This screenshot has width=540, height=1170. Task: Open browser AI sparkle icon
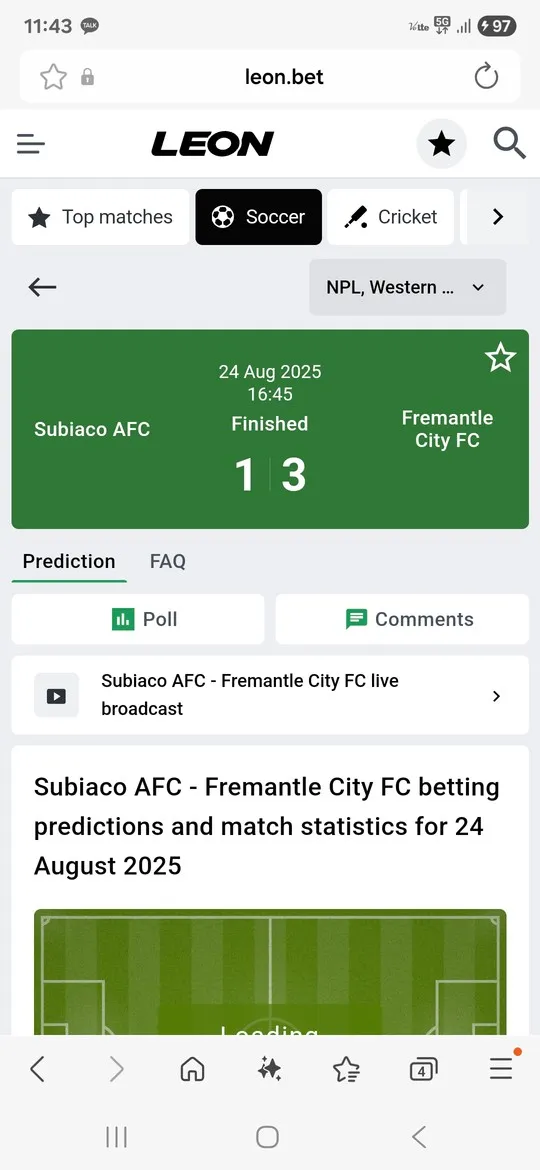(x=269, y=1071)
